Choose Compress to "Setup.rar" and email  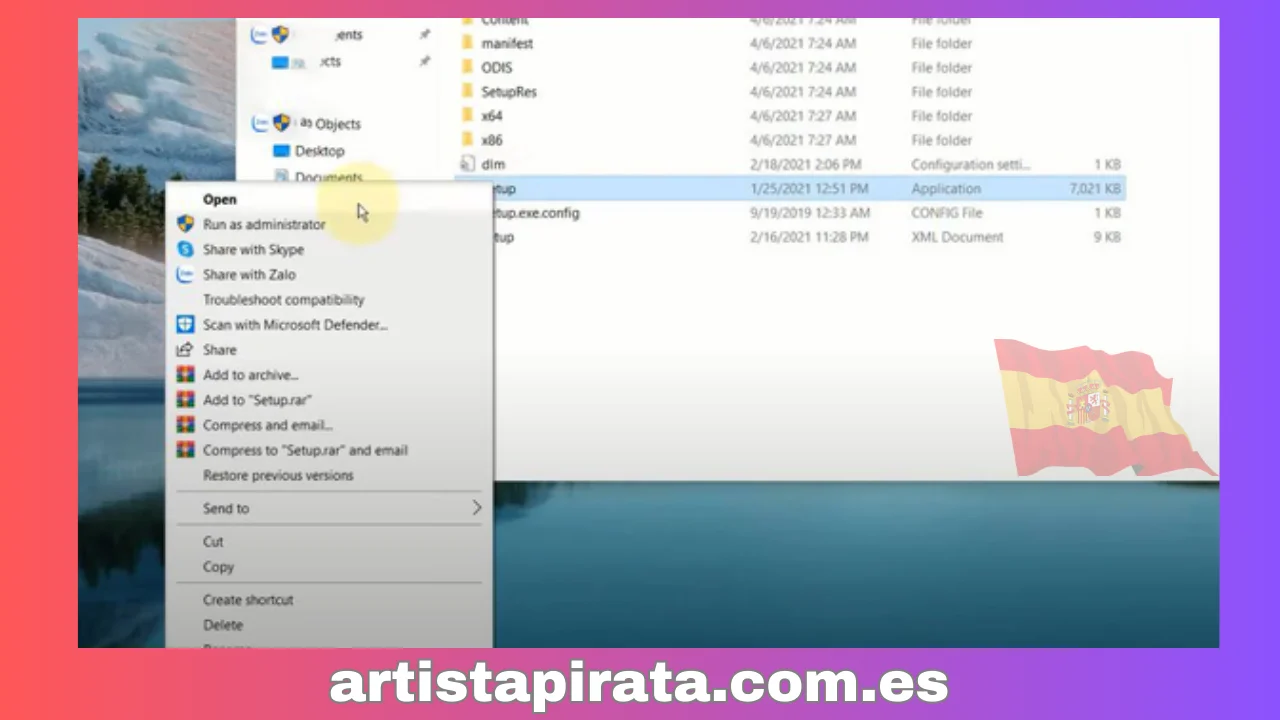click(x=305, y=450)
